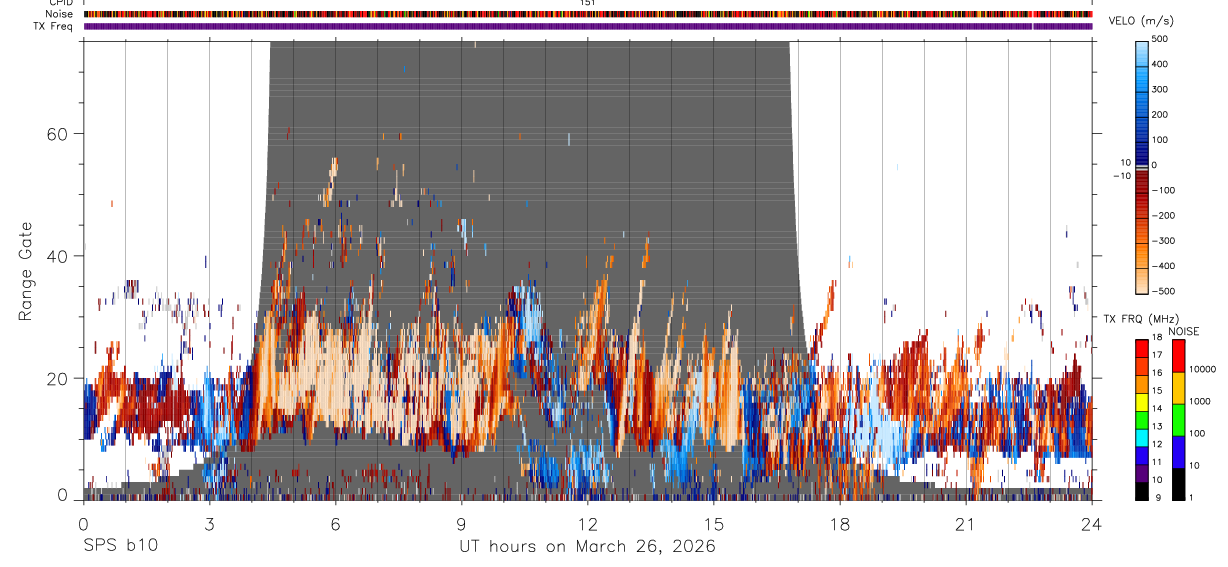Click the red segment of the NOISE colorbar
Screen dimensions: 1228x567
(x=1179, y=357)
